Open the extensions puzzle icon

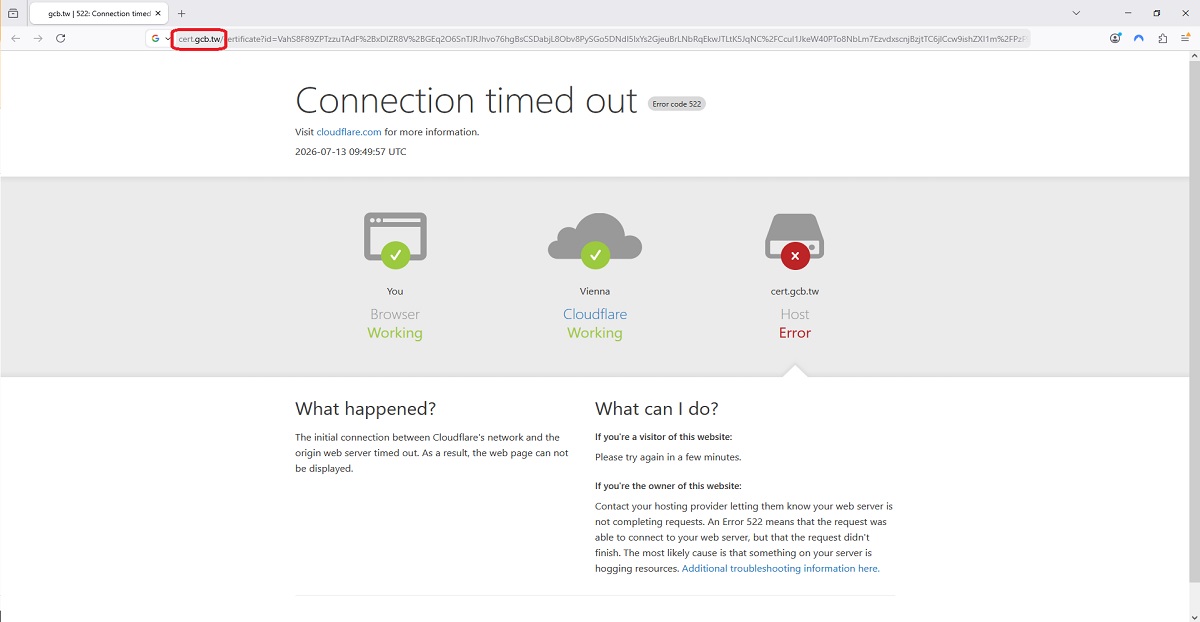point(1162,38)
